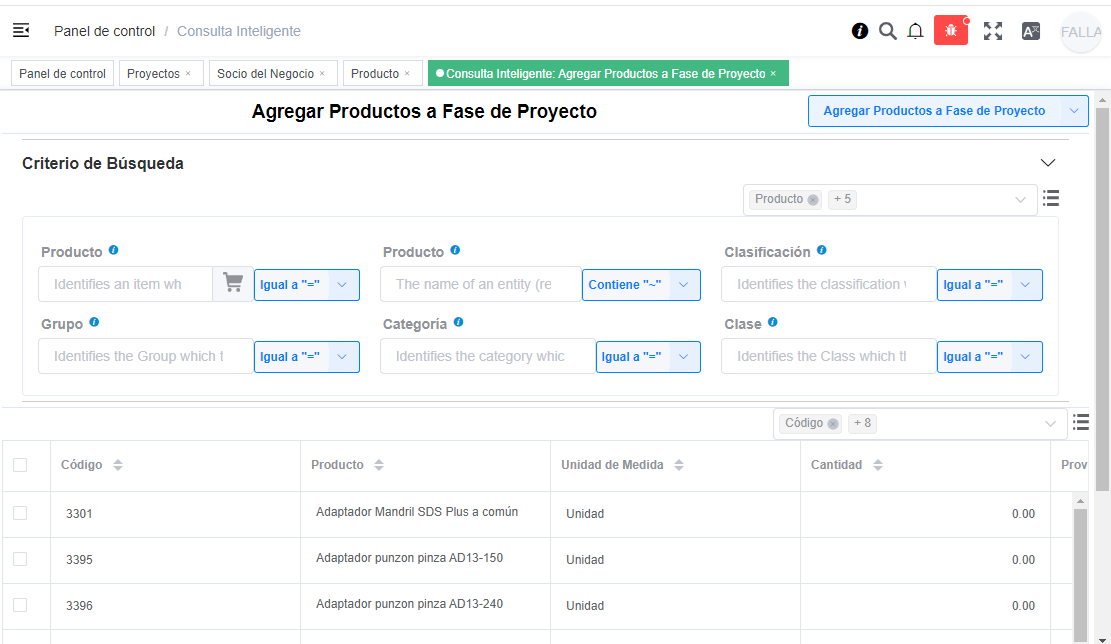Open Panel de control via breadcrumb link
This screenshot has width=1111, height=644.
click(104, 31)
